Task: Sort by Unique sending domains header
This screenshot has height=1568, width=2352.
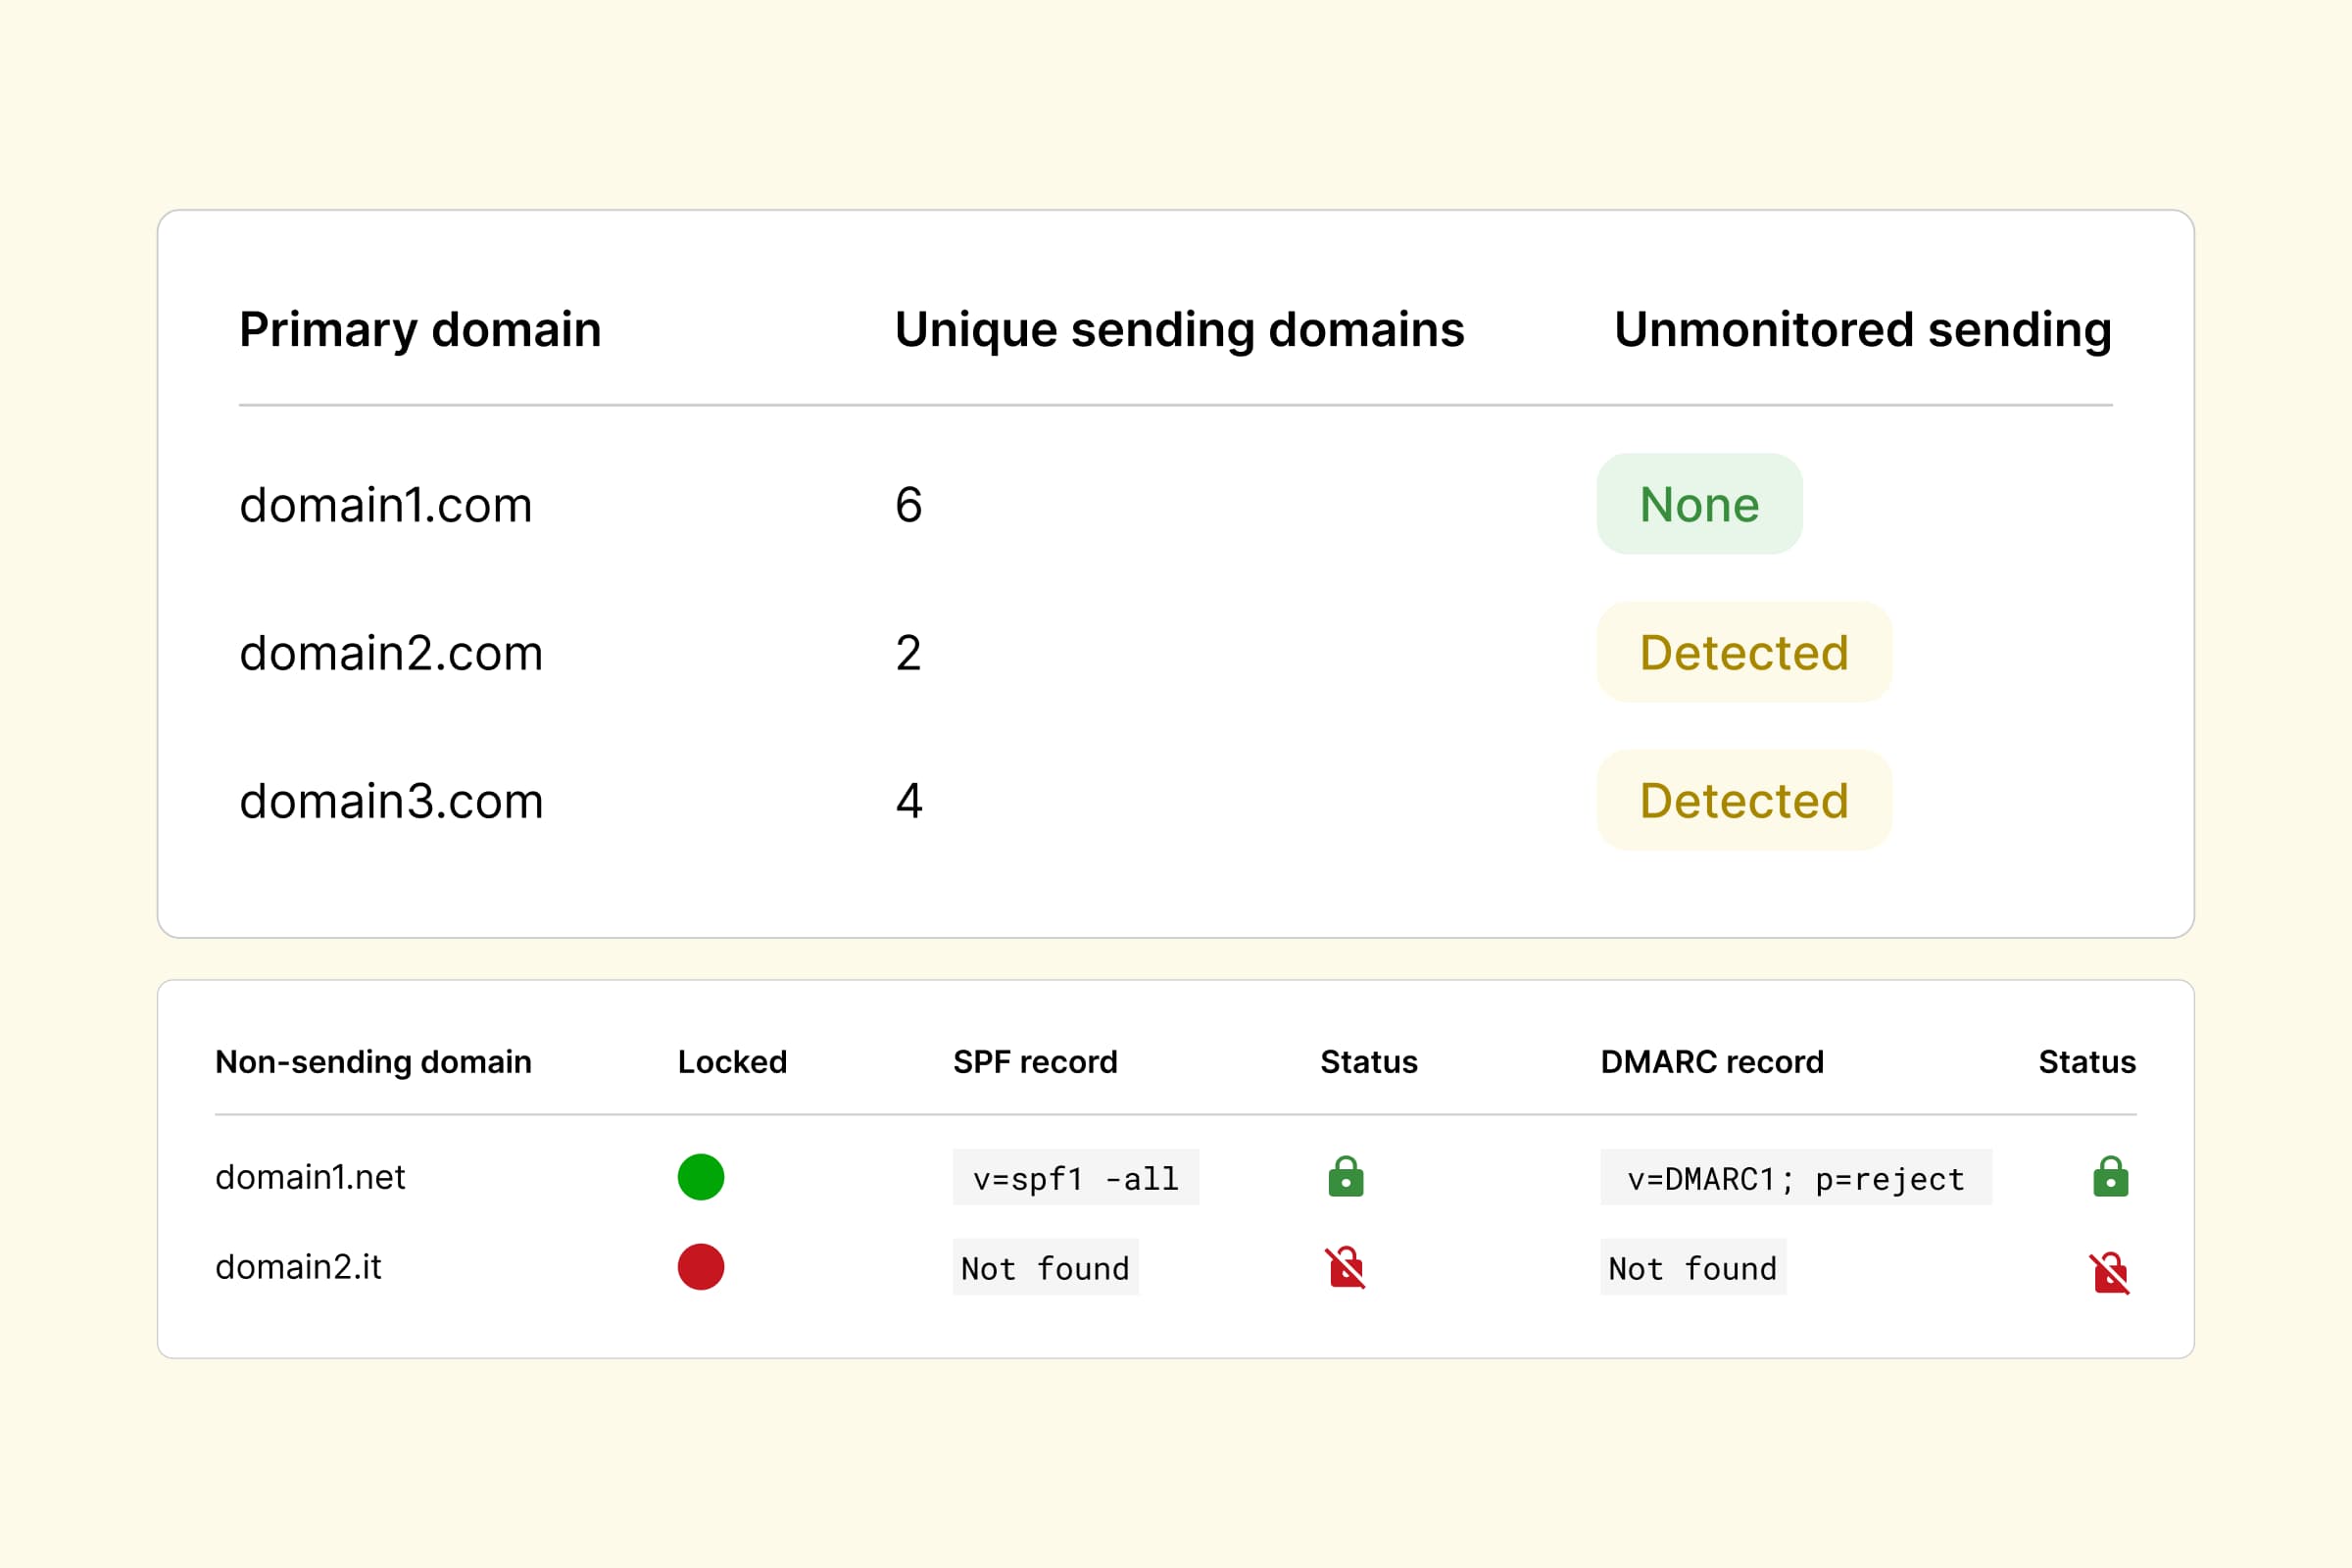Action: click(x=1179, y=329)
